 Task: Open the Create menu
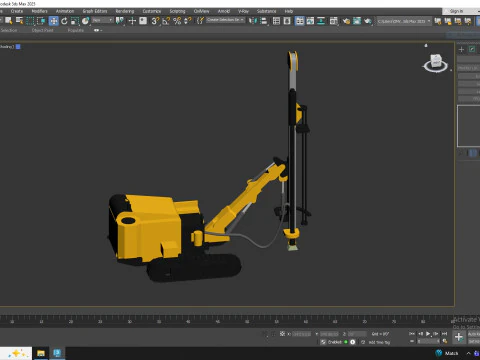[x=17, y=11]
